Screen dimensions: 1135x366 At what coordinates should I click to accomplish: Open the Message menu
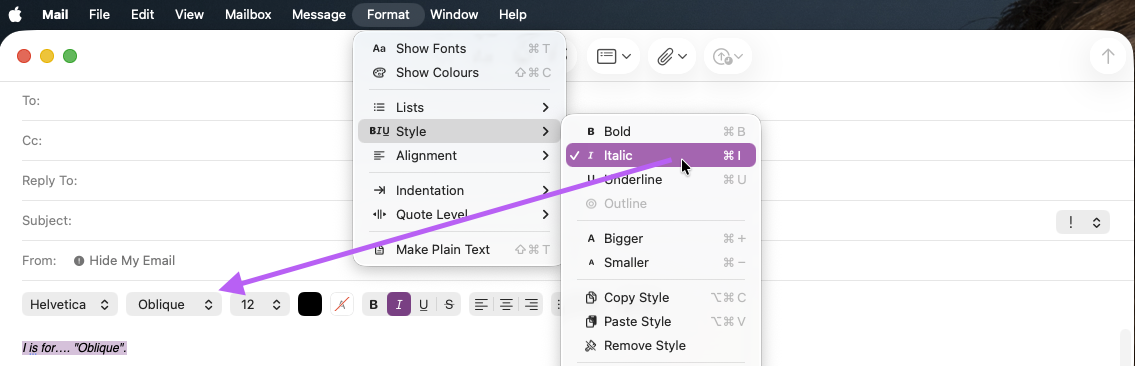[x=318, y=14]
